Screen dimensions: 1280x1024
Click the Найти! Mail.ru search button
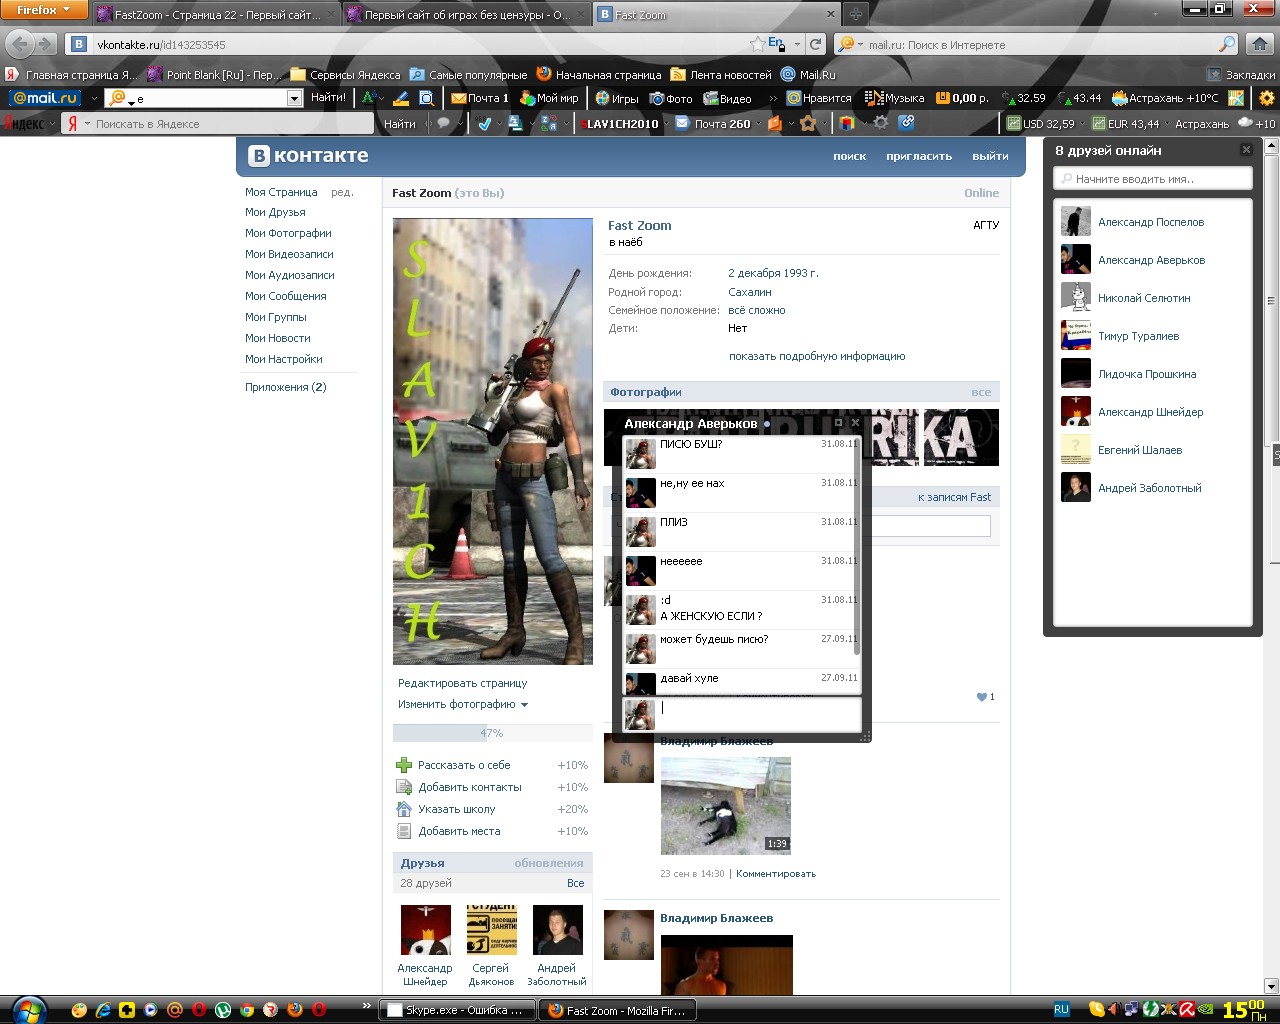point(328,98)
